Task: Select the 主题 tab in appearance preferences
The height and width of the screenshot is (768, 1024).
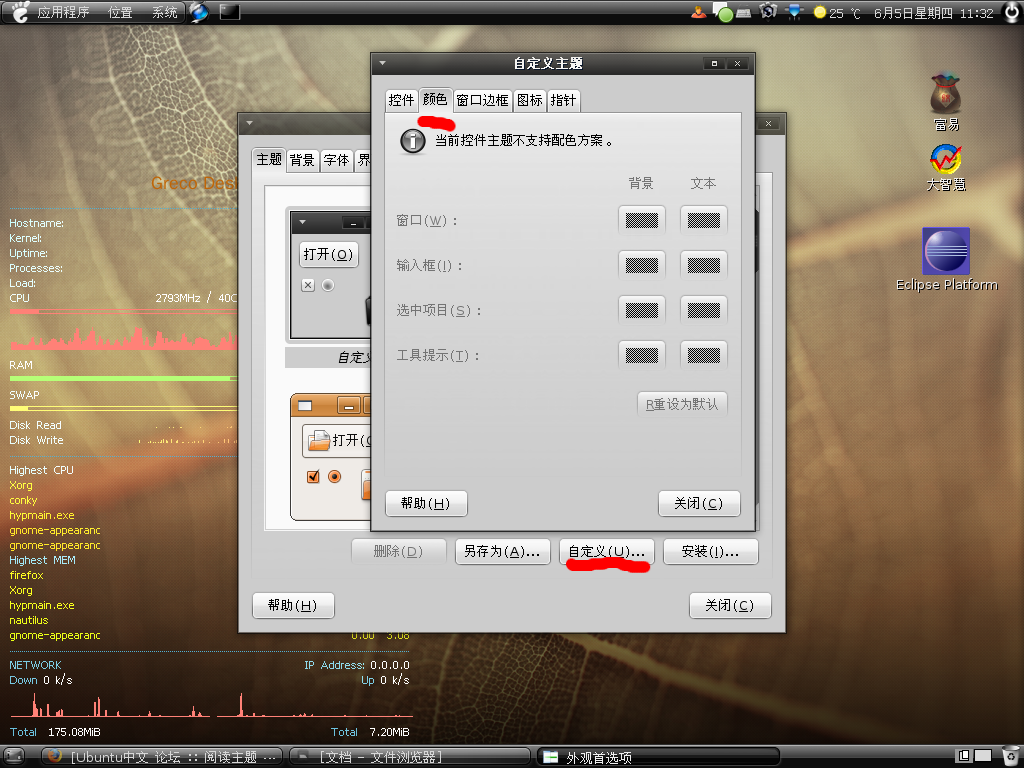Action: tap(269, 159)
